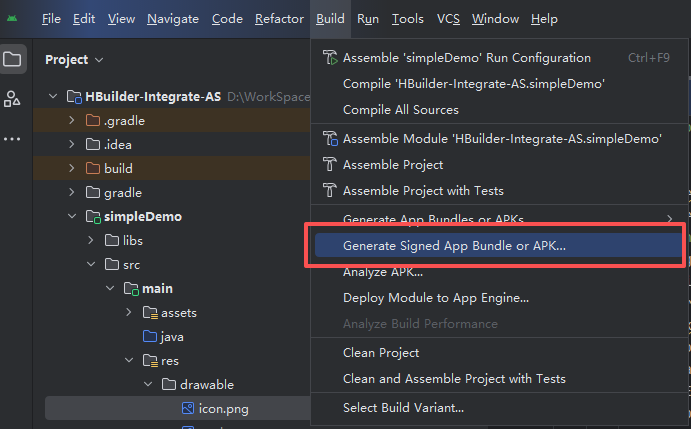Click the build orange folder icon
This screenshot has height=429, width=691.
click(93, 168)
